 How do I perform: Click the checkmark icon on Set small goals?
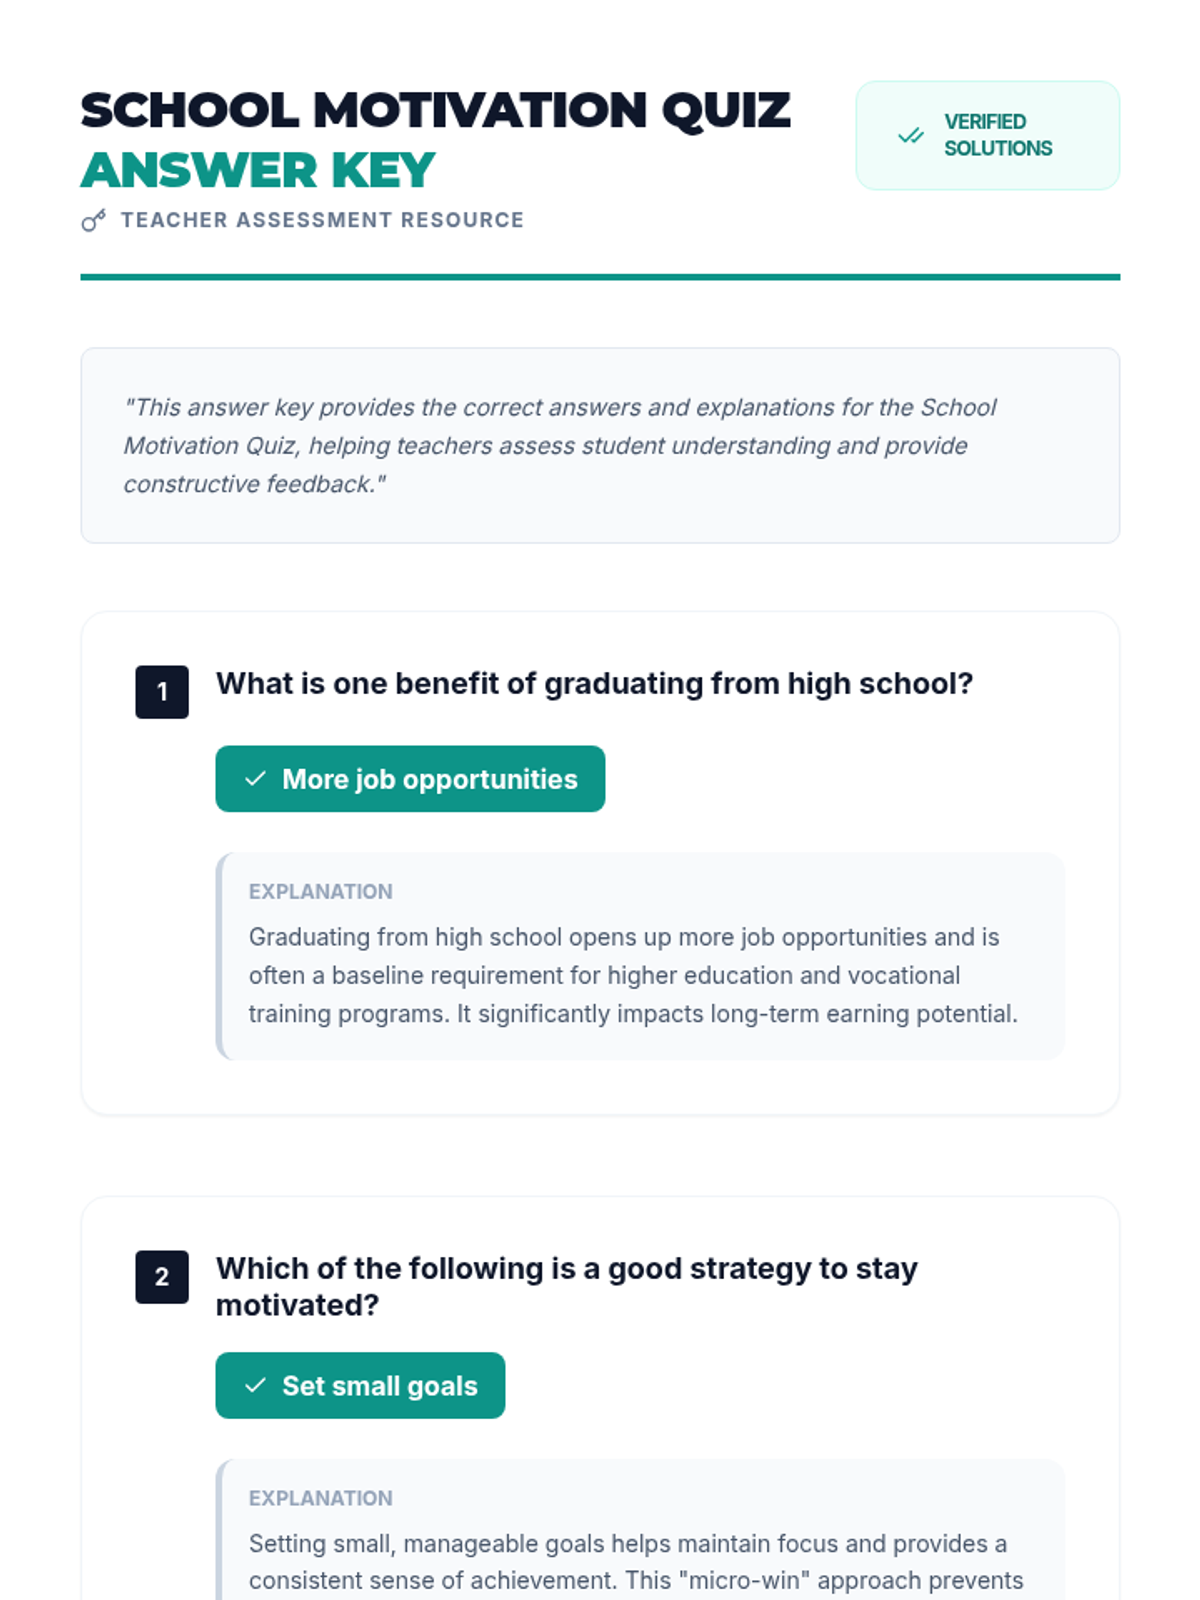click(255, 1385)
